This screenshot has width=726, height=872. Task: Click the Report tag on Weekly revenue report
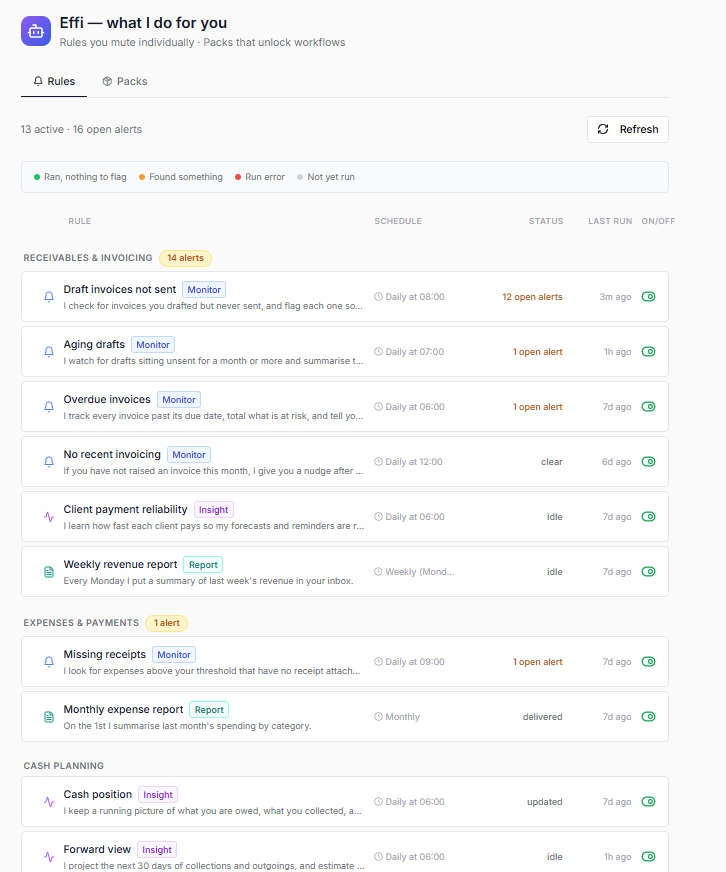203,565
